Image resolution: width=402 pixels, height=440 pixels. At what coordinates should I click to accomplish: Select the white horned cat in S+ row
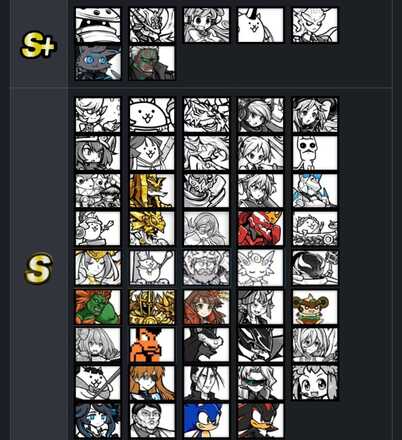pyautogui.click(x=261, y=25)
